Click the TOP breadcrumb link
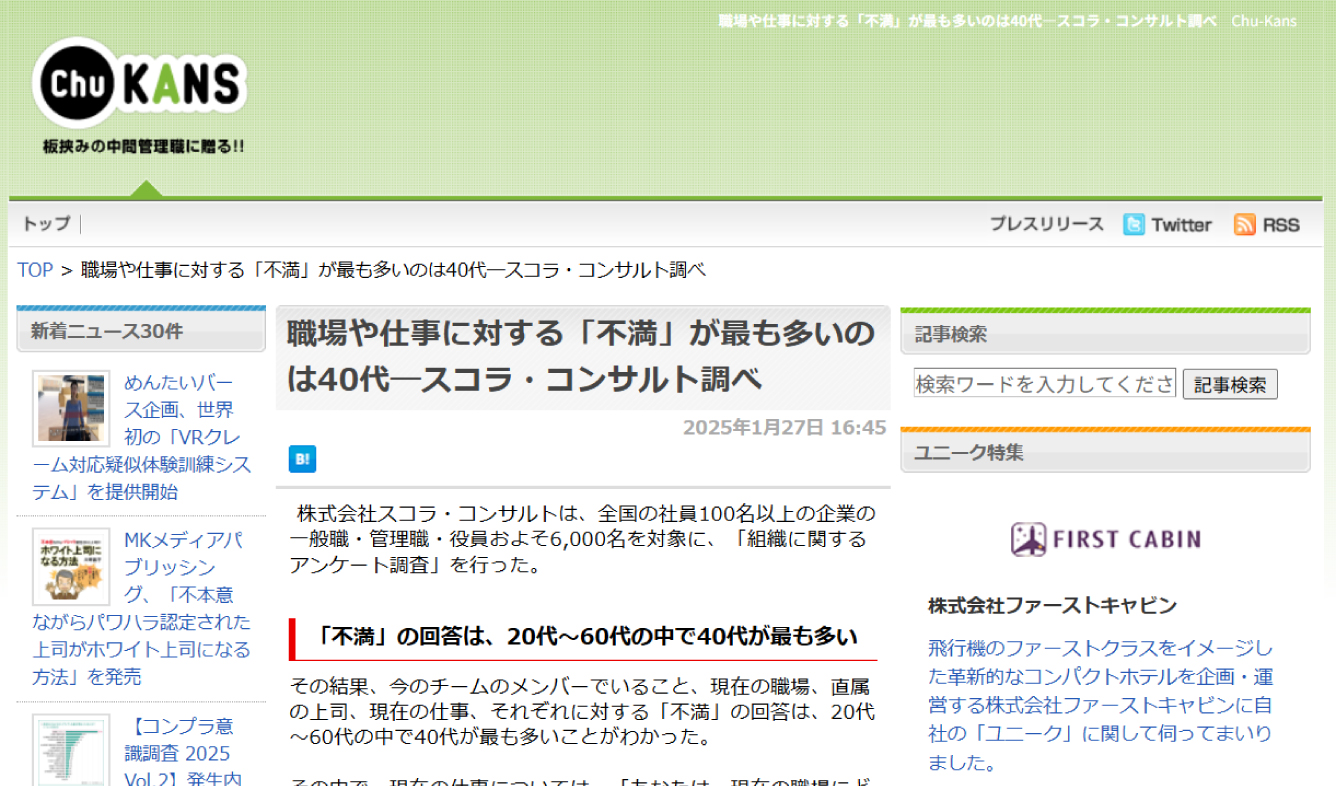 [x=35, y=270]
